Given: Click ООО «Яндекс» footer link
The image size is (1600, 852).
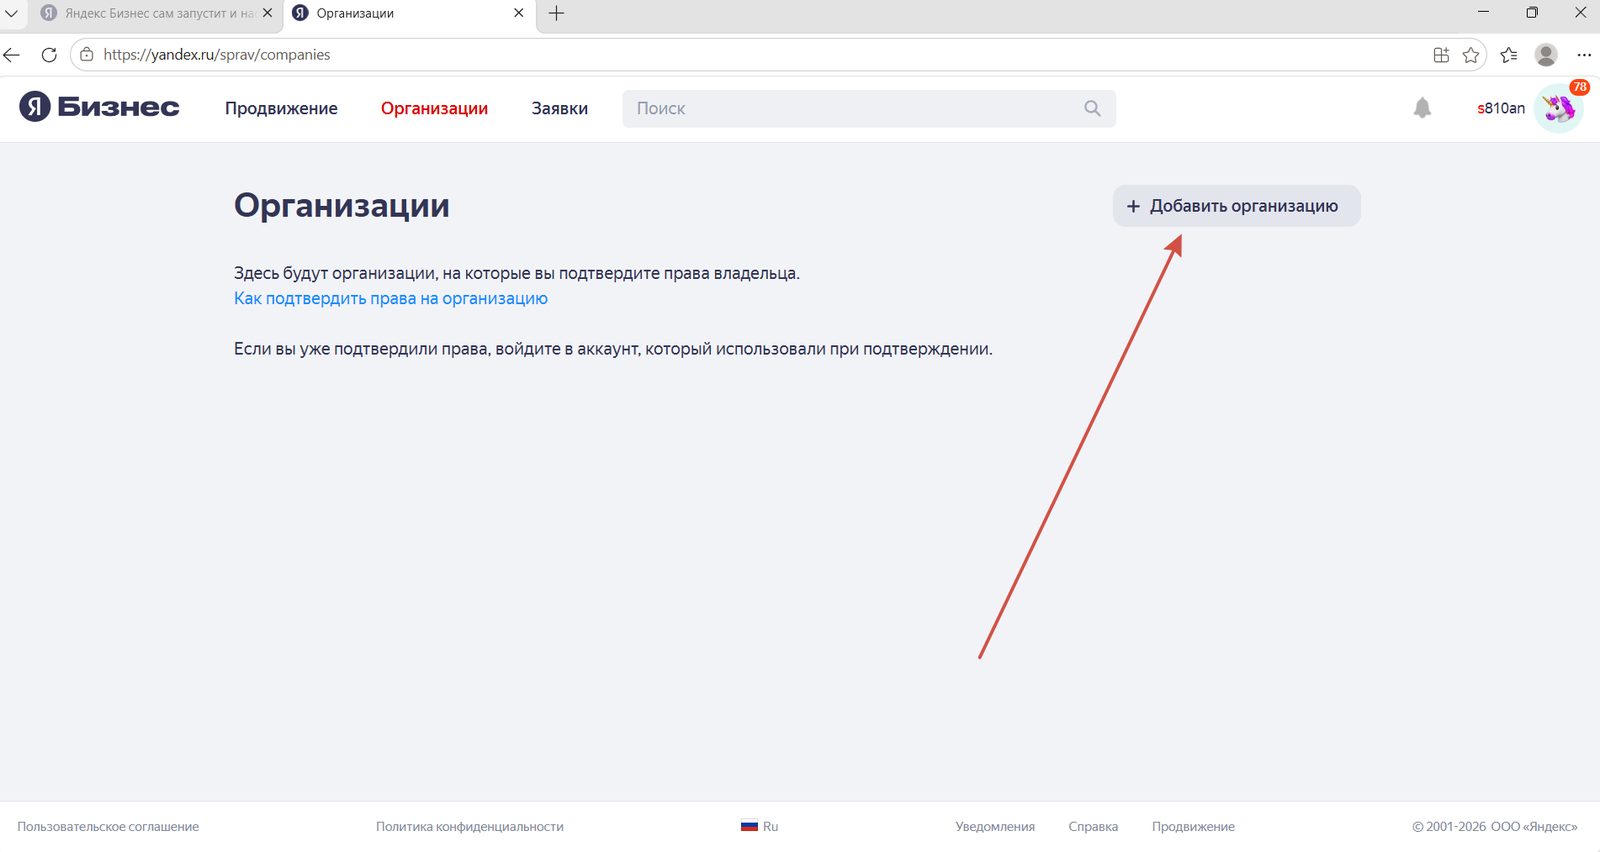Looking at the screenshot, I should [x=1534, y=827].
